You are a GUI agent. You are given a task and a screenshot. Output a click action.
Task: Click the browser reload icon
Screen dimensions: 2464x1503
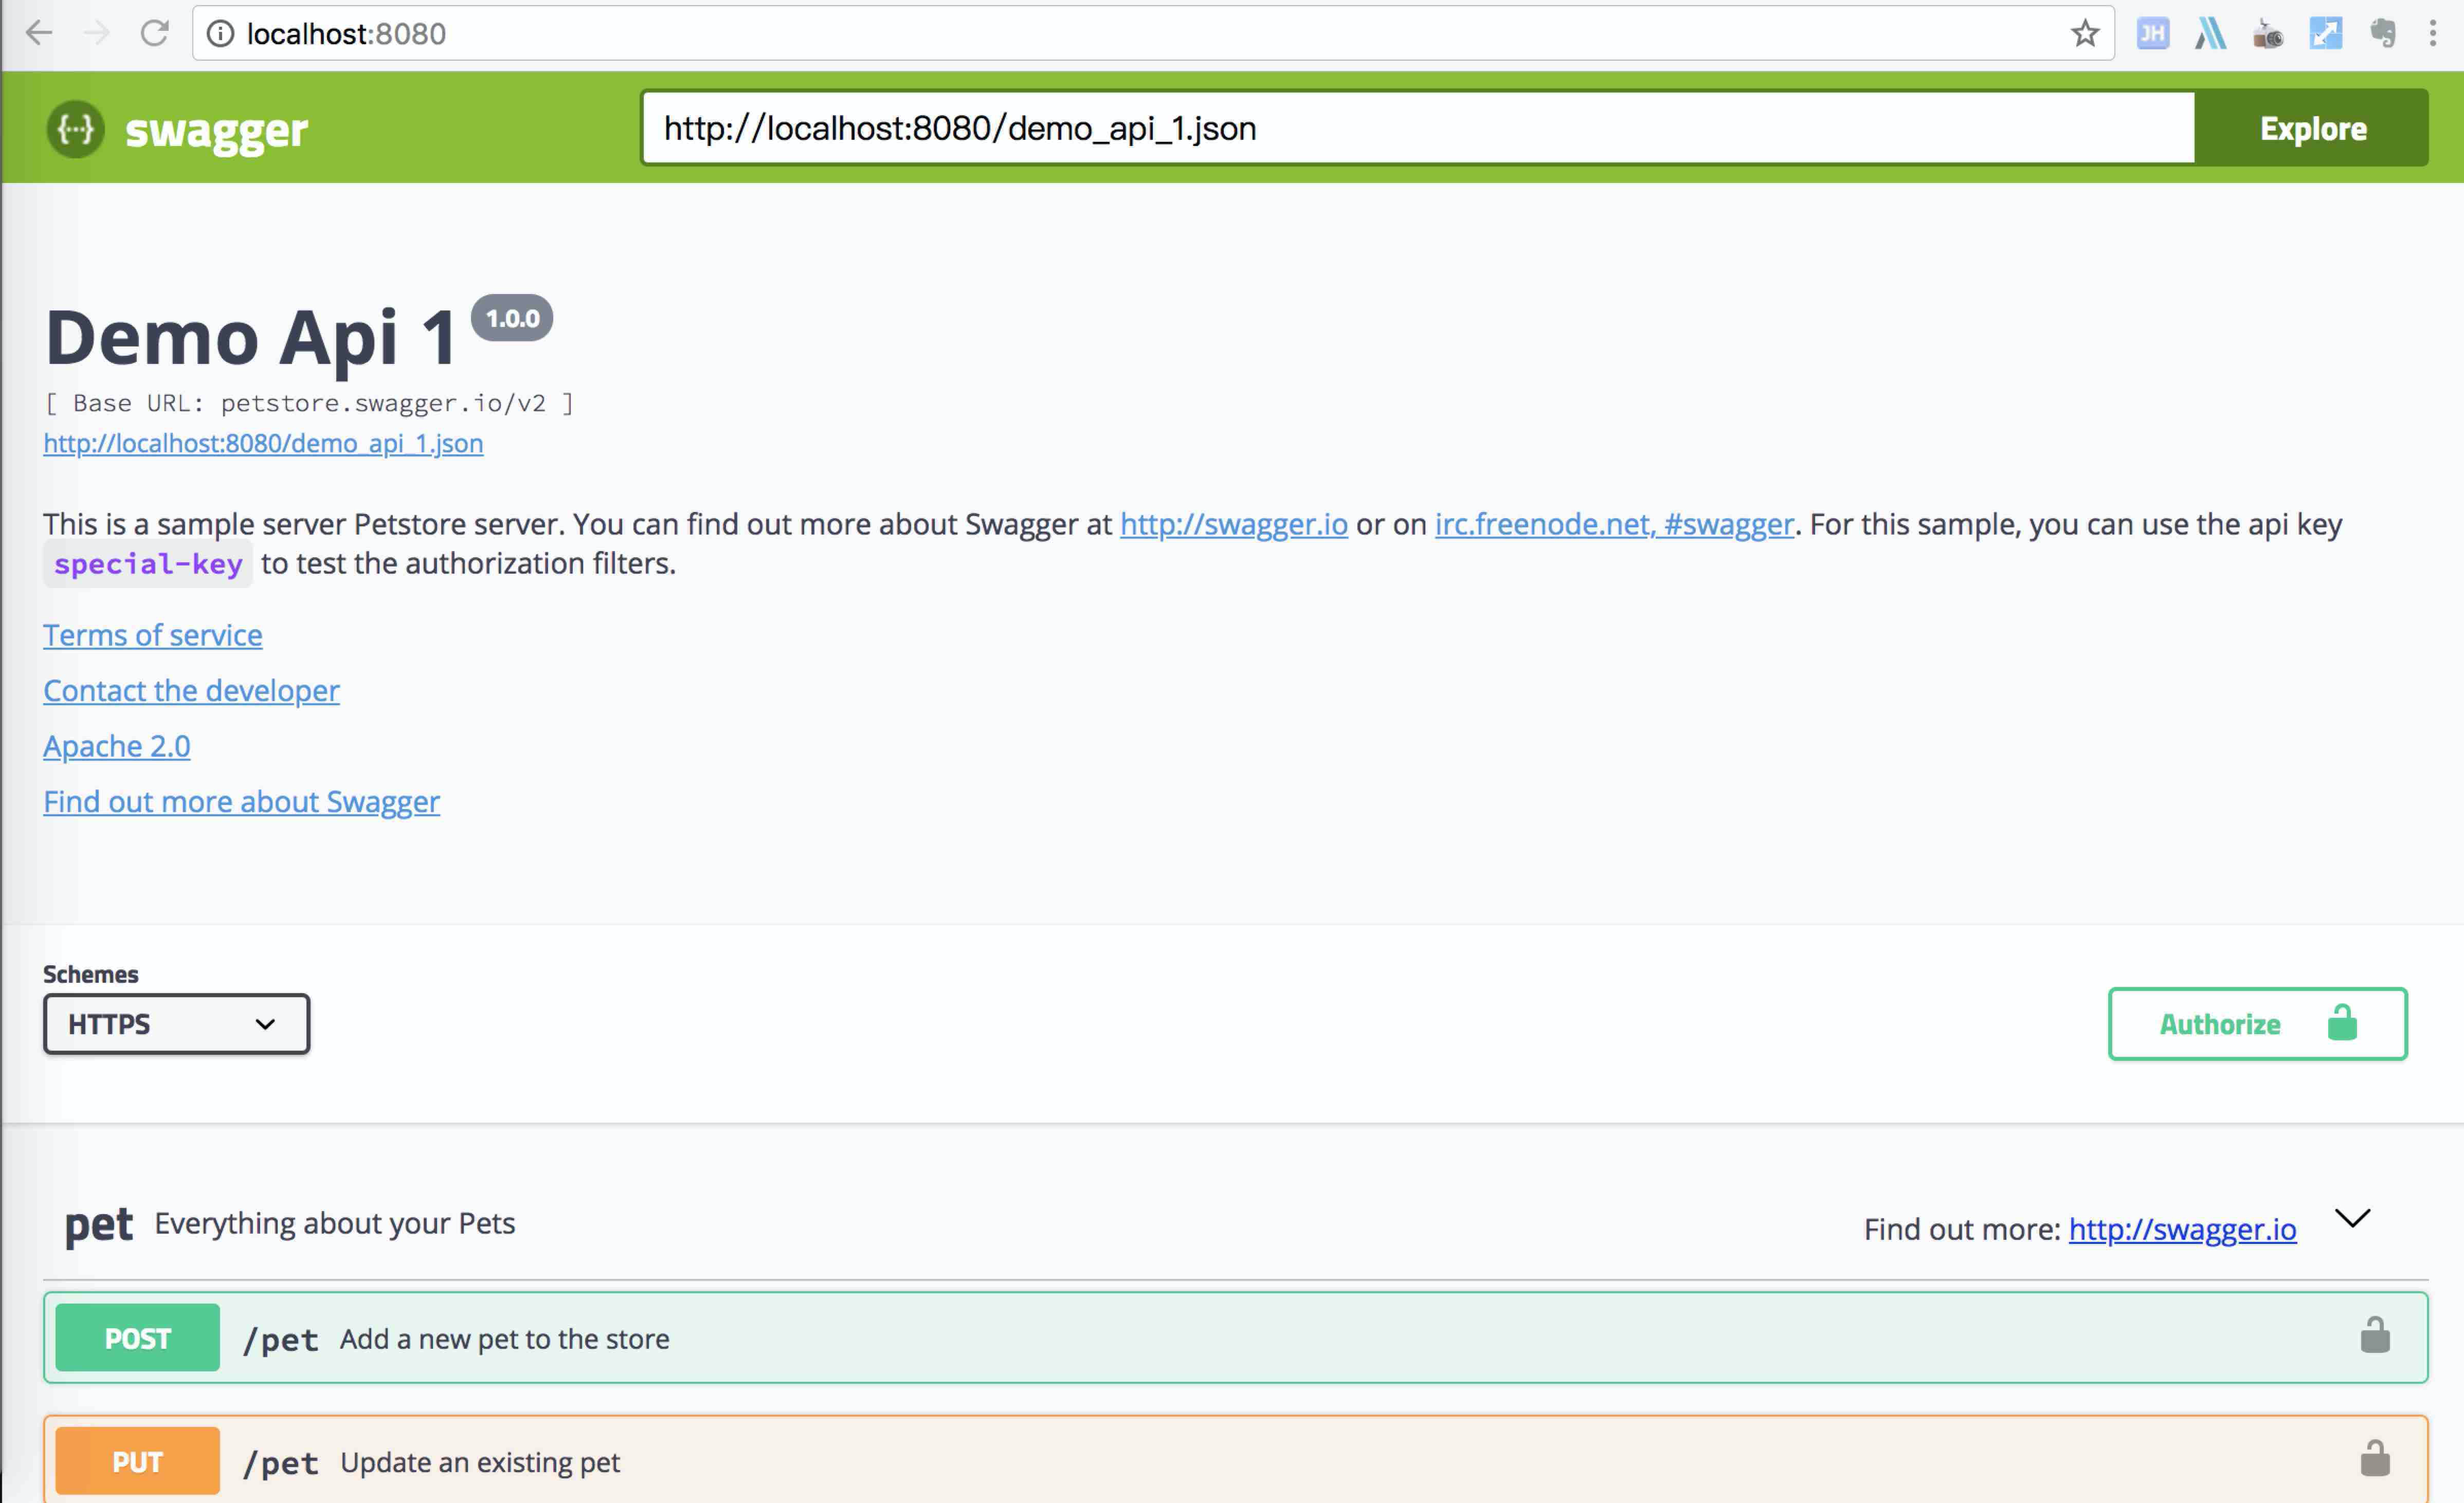tap(154, 34)
